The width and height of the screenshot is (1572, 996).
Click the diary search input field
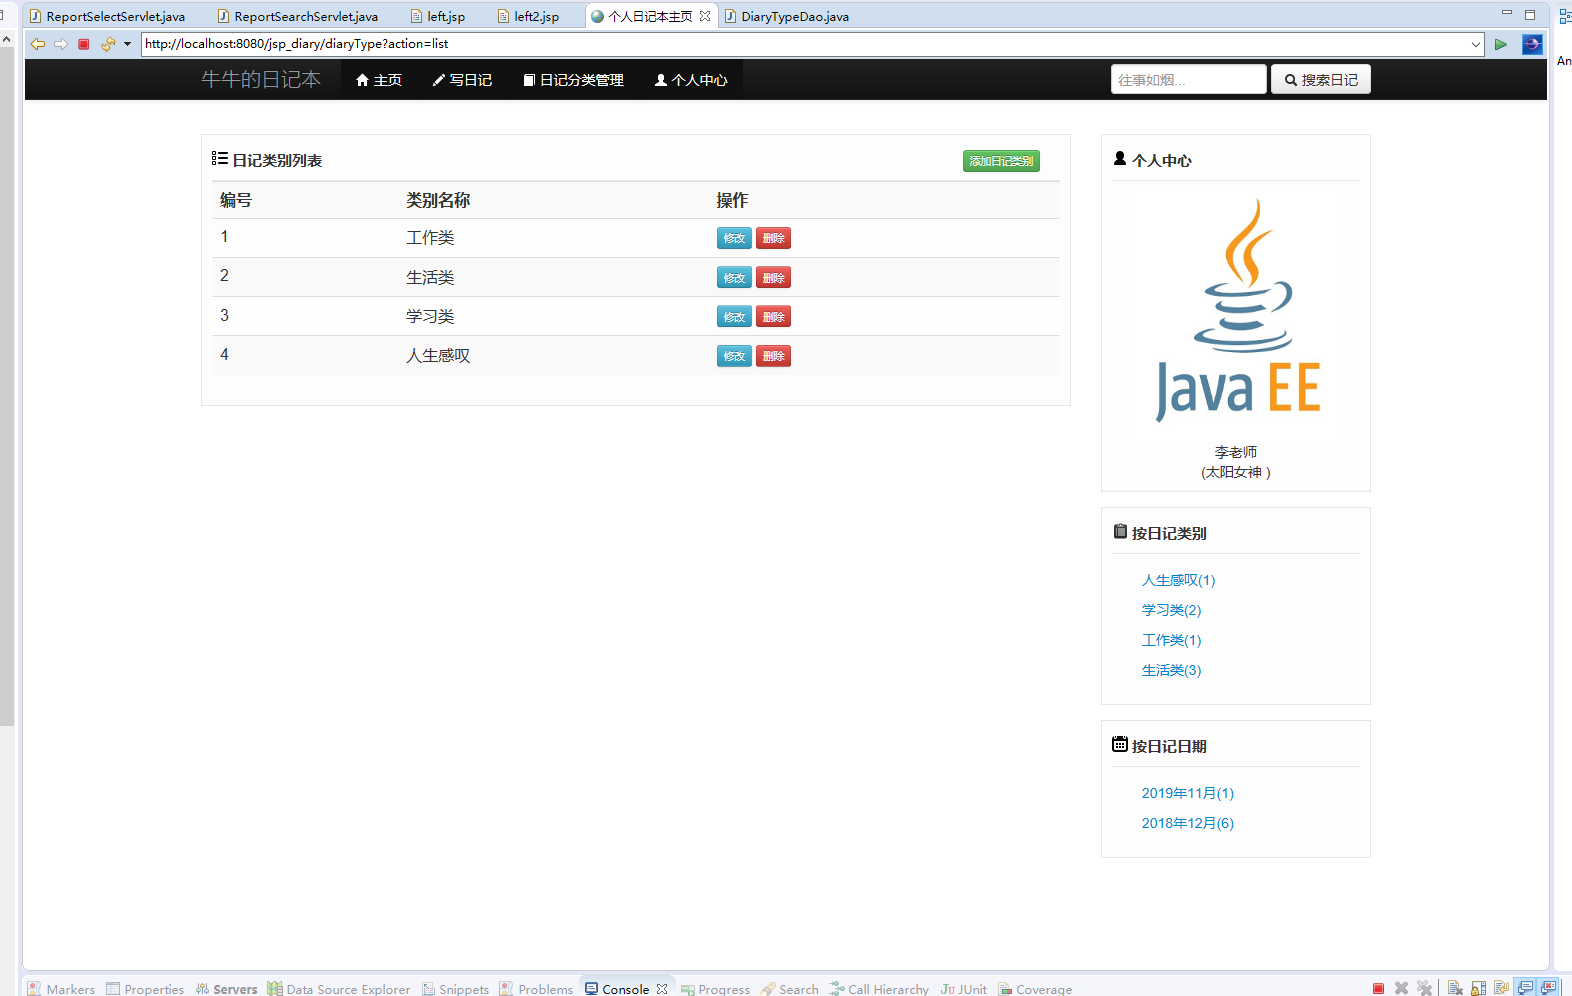(x=1188, y=80)
